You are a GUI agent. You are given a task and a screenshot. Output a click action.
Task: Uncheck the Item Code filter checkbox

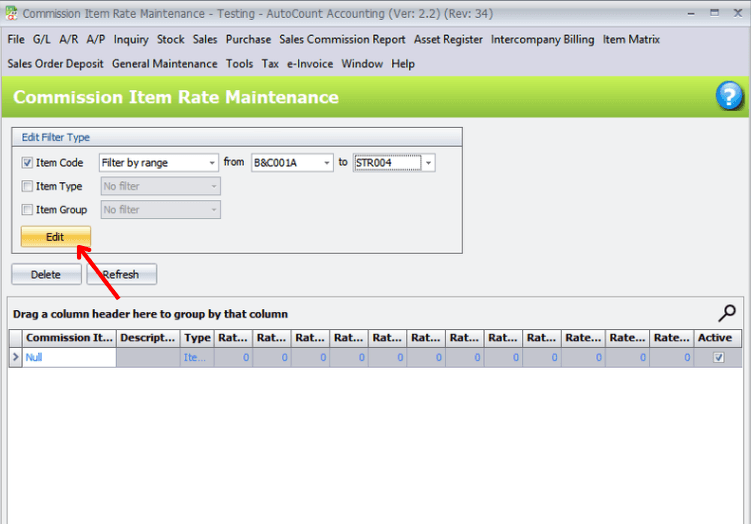point(27,163)
